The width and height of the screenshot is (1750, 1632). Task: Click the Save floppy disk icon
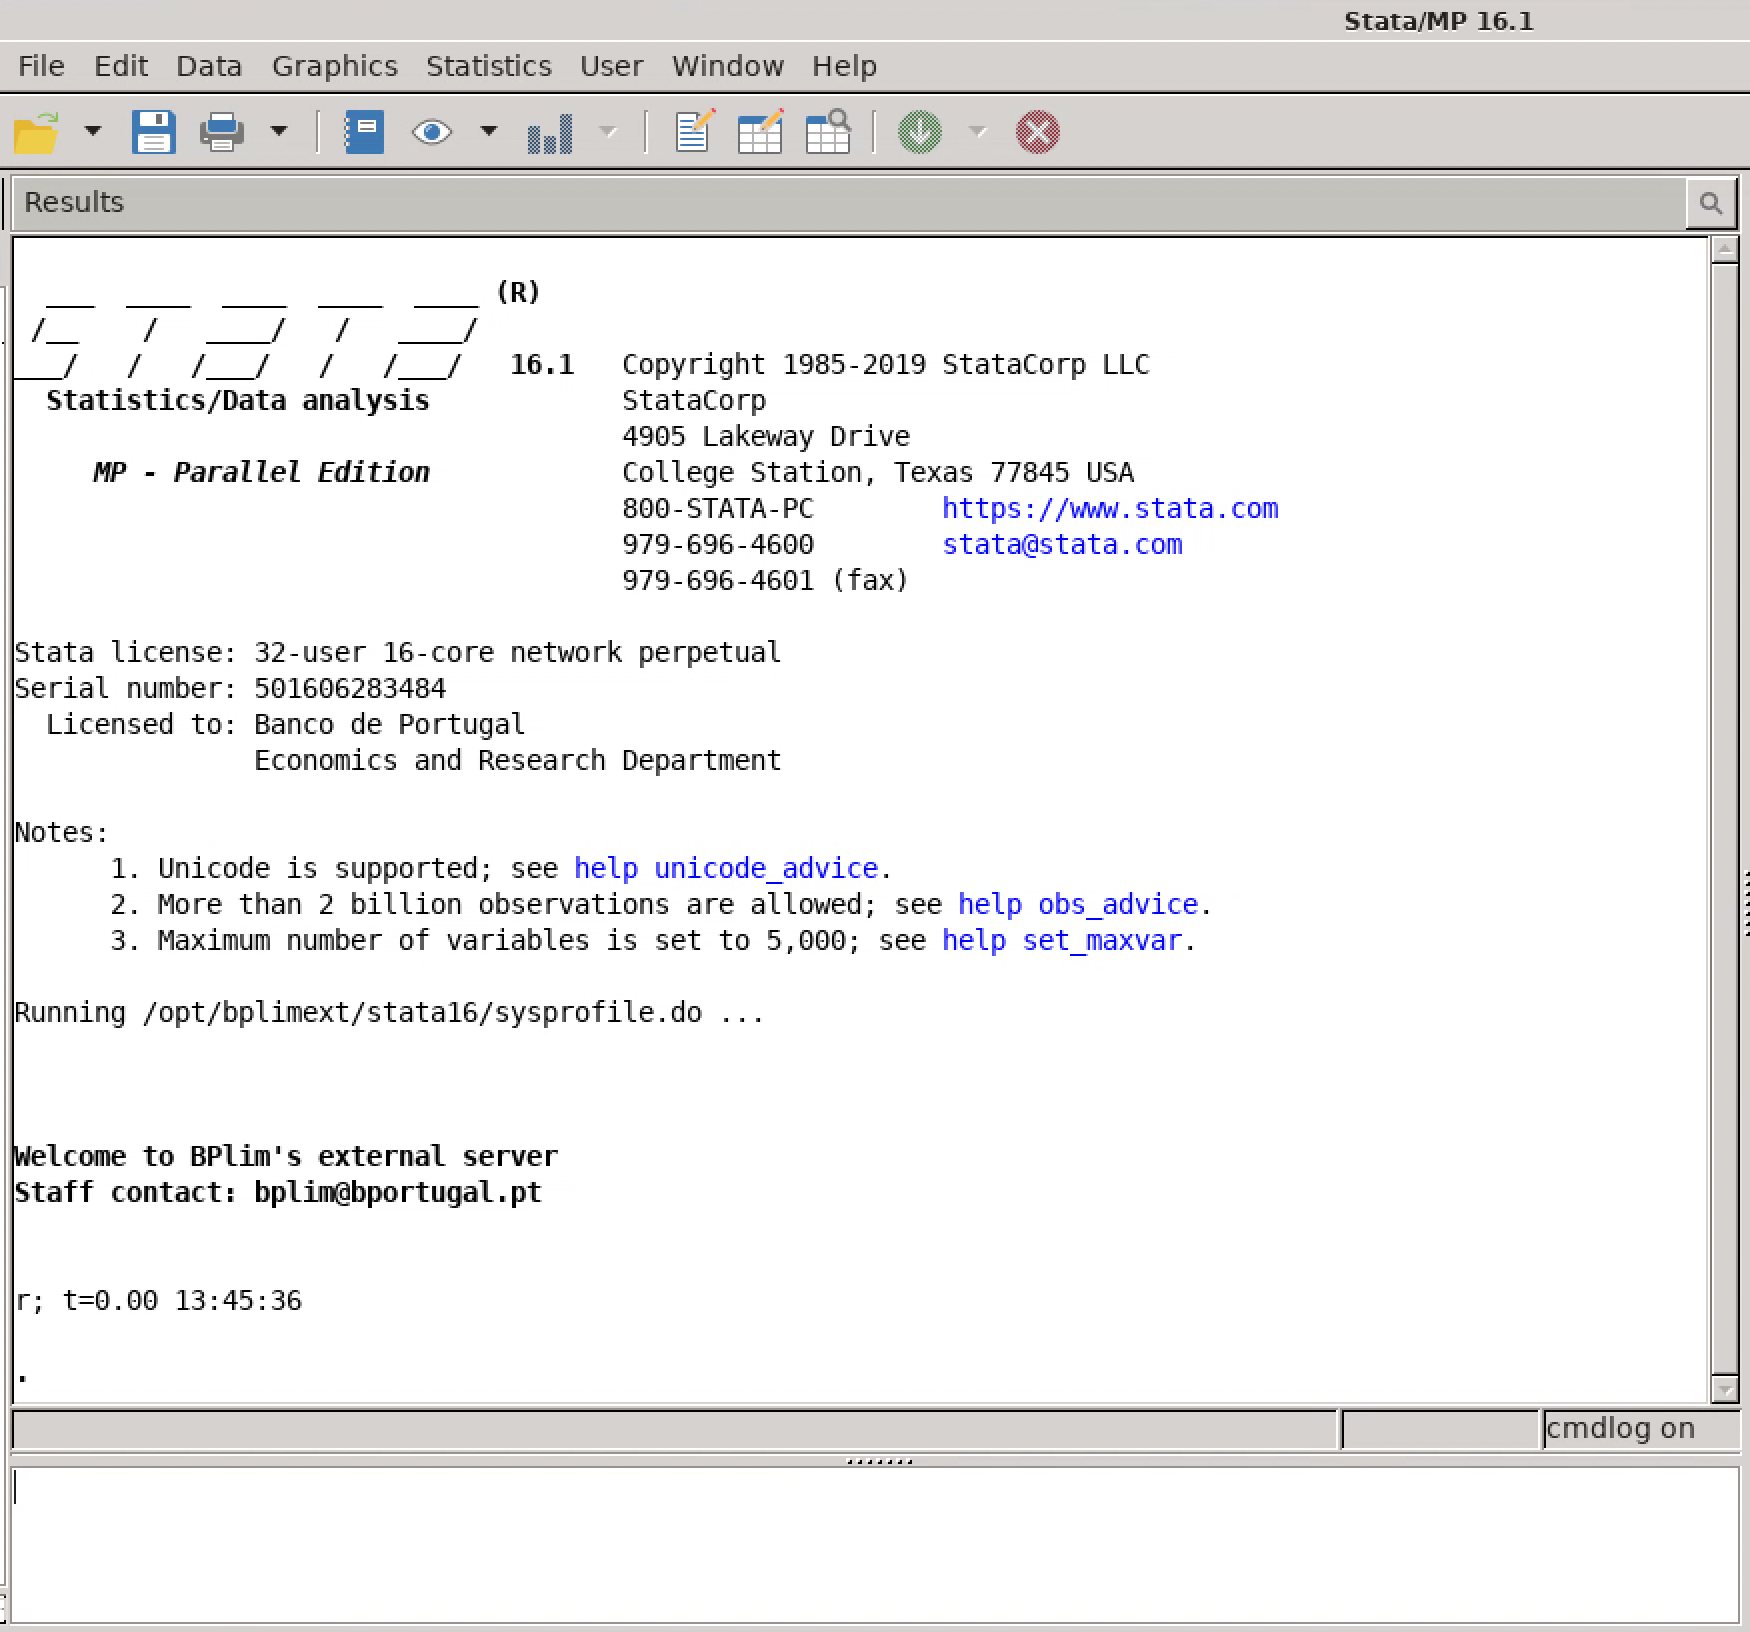tap(153, 132)
